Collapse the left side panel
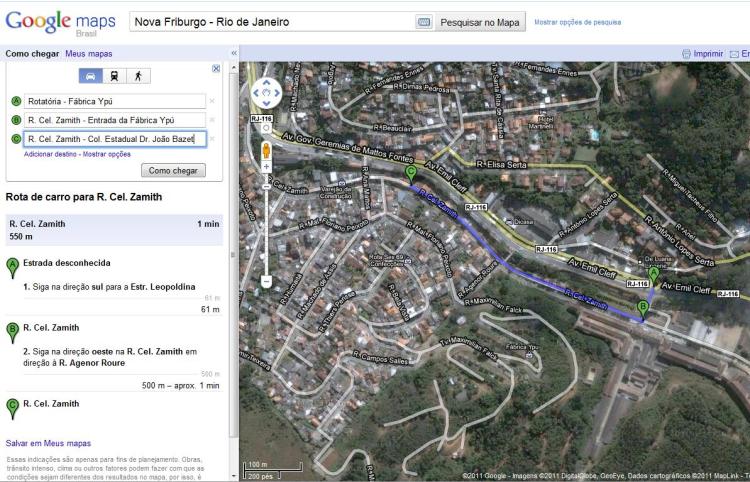The width and height of the screenshot is (750, 482). (x=234, y=53)
